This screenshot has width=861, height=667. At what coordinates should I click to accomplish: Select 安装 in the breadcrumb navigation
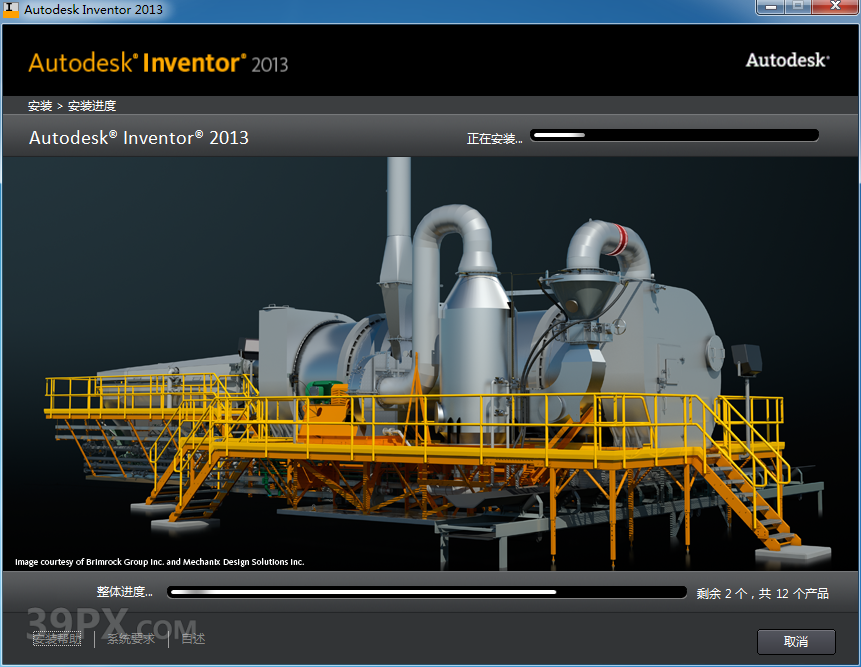(39, 105)
